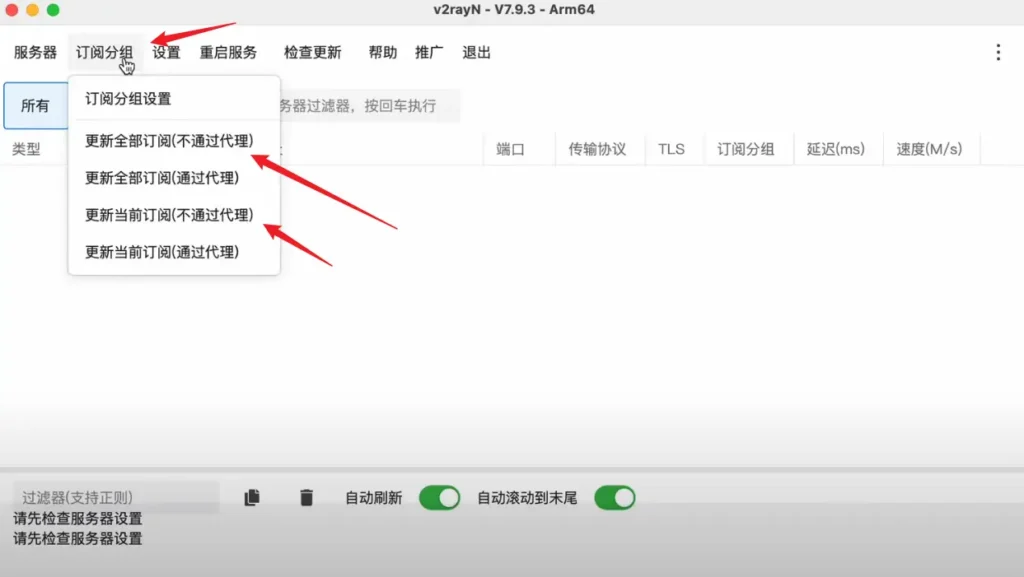Click the copy icon in the log bar
Image resolution: width=1024 pixels, height=577 pixels.
click(x=252, y=497)
